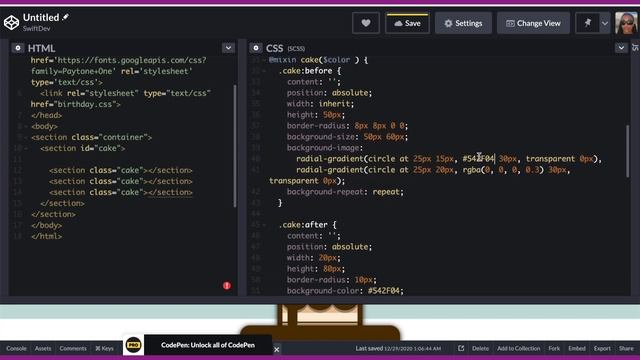
Task: Open the Share menu
Action: 626,348
